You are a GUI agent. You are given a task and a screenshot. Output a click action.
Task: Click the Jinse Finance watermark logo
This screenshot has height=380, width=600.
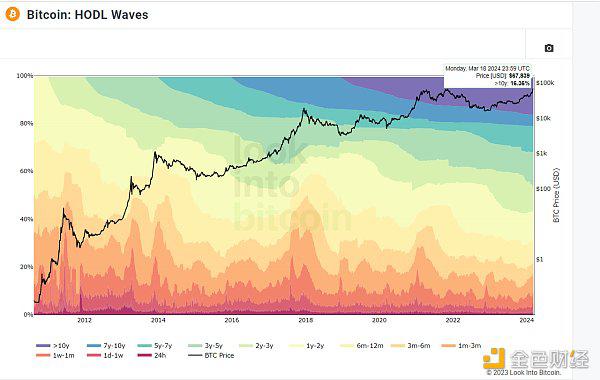point(536,359)
